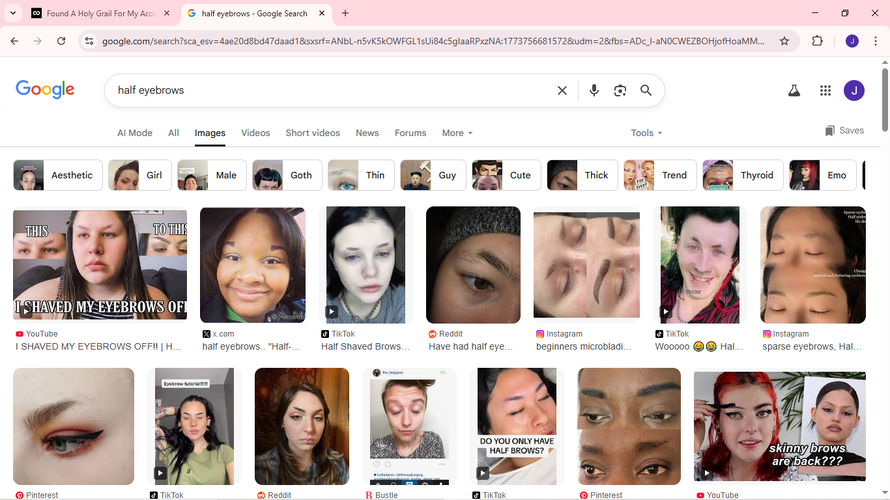This screenshot has height=500, width=890.
Task: Filter images by Emo chip
Action: [824, 175]
